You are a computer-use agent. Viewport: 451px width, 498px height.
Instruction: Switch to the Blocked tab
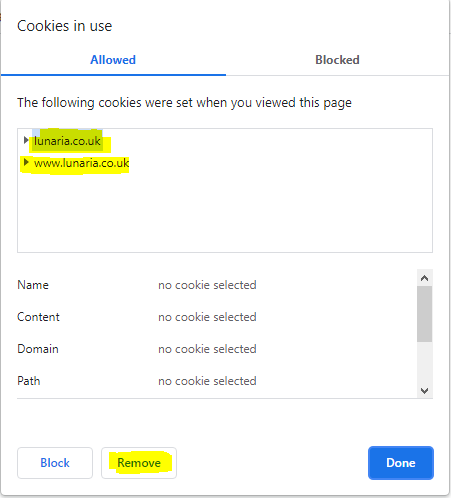[x=337, y=60]
